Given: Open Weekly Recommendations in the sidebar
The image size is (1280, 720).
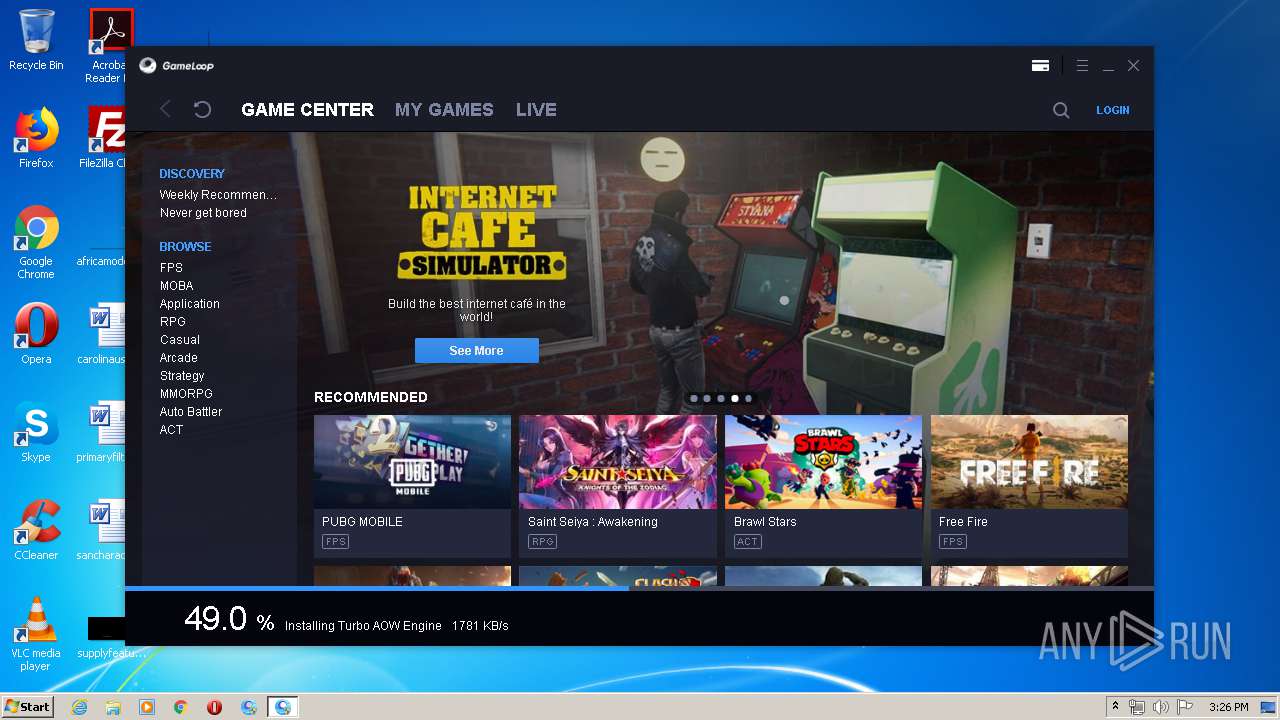Looking at the screenshot, I should pyautogui.click(x=218, y=195).
